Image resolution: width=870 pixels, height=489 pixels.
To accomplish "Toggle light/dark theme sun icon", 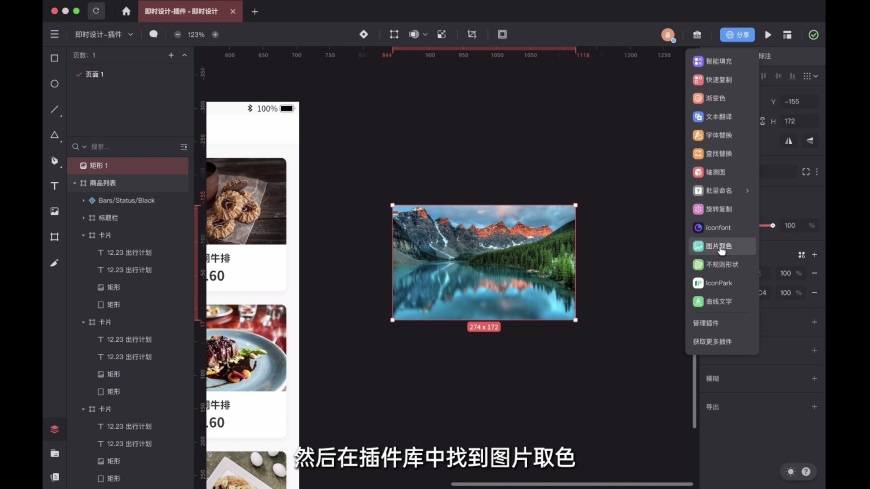I will [x=791, y=471].
